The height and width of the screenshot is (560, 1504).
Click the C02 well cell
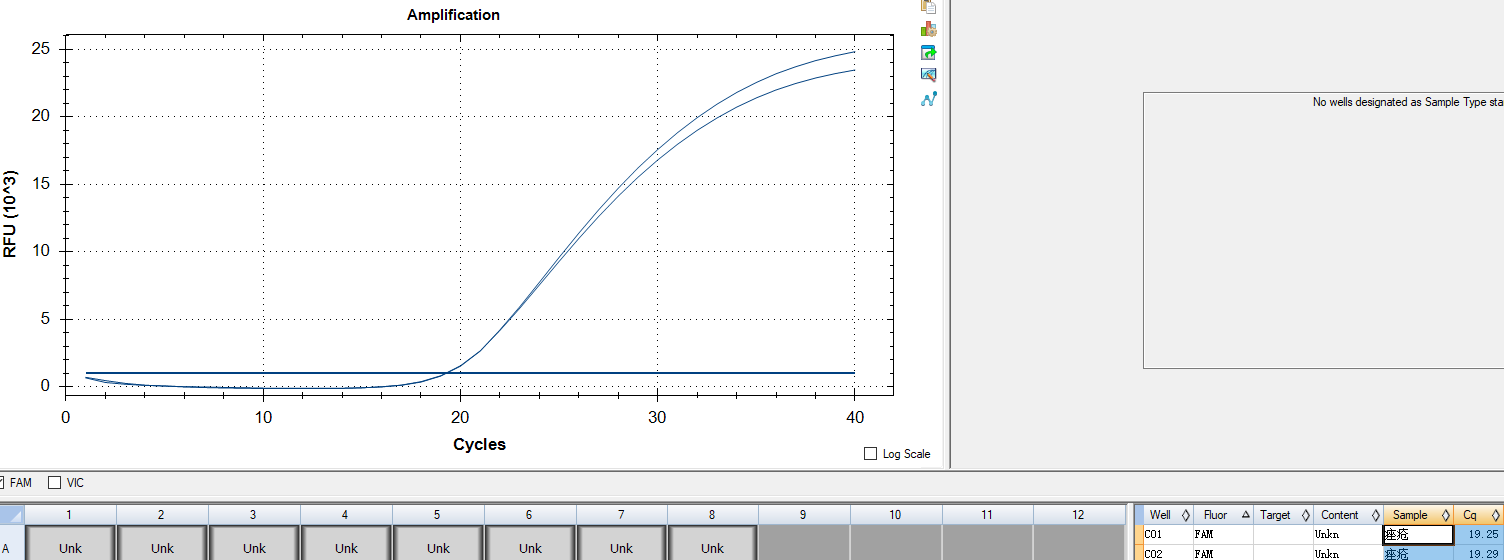[x=1167, y=553]
